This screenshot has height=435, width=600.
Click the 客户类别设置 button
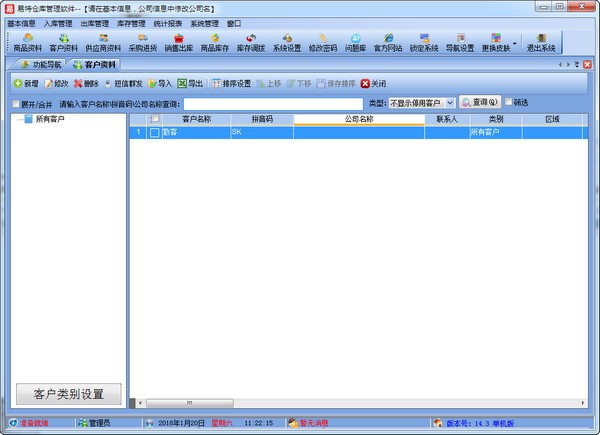click(x=68, y=393)
